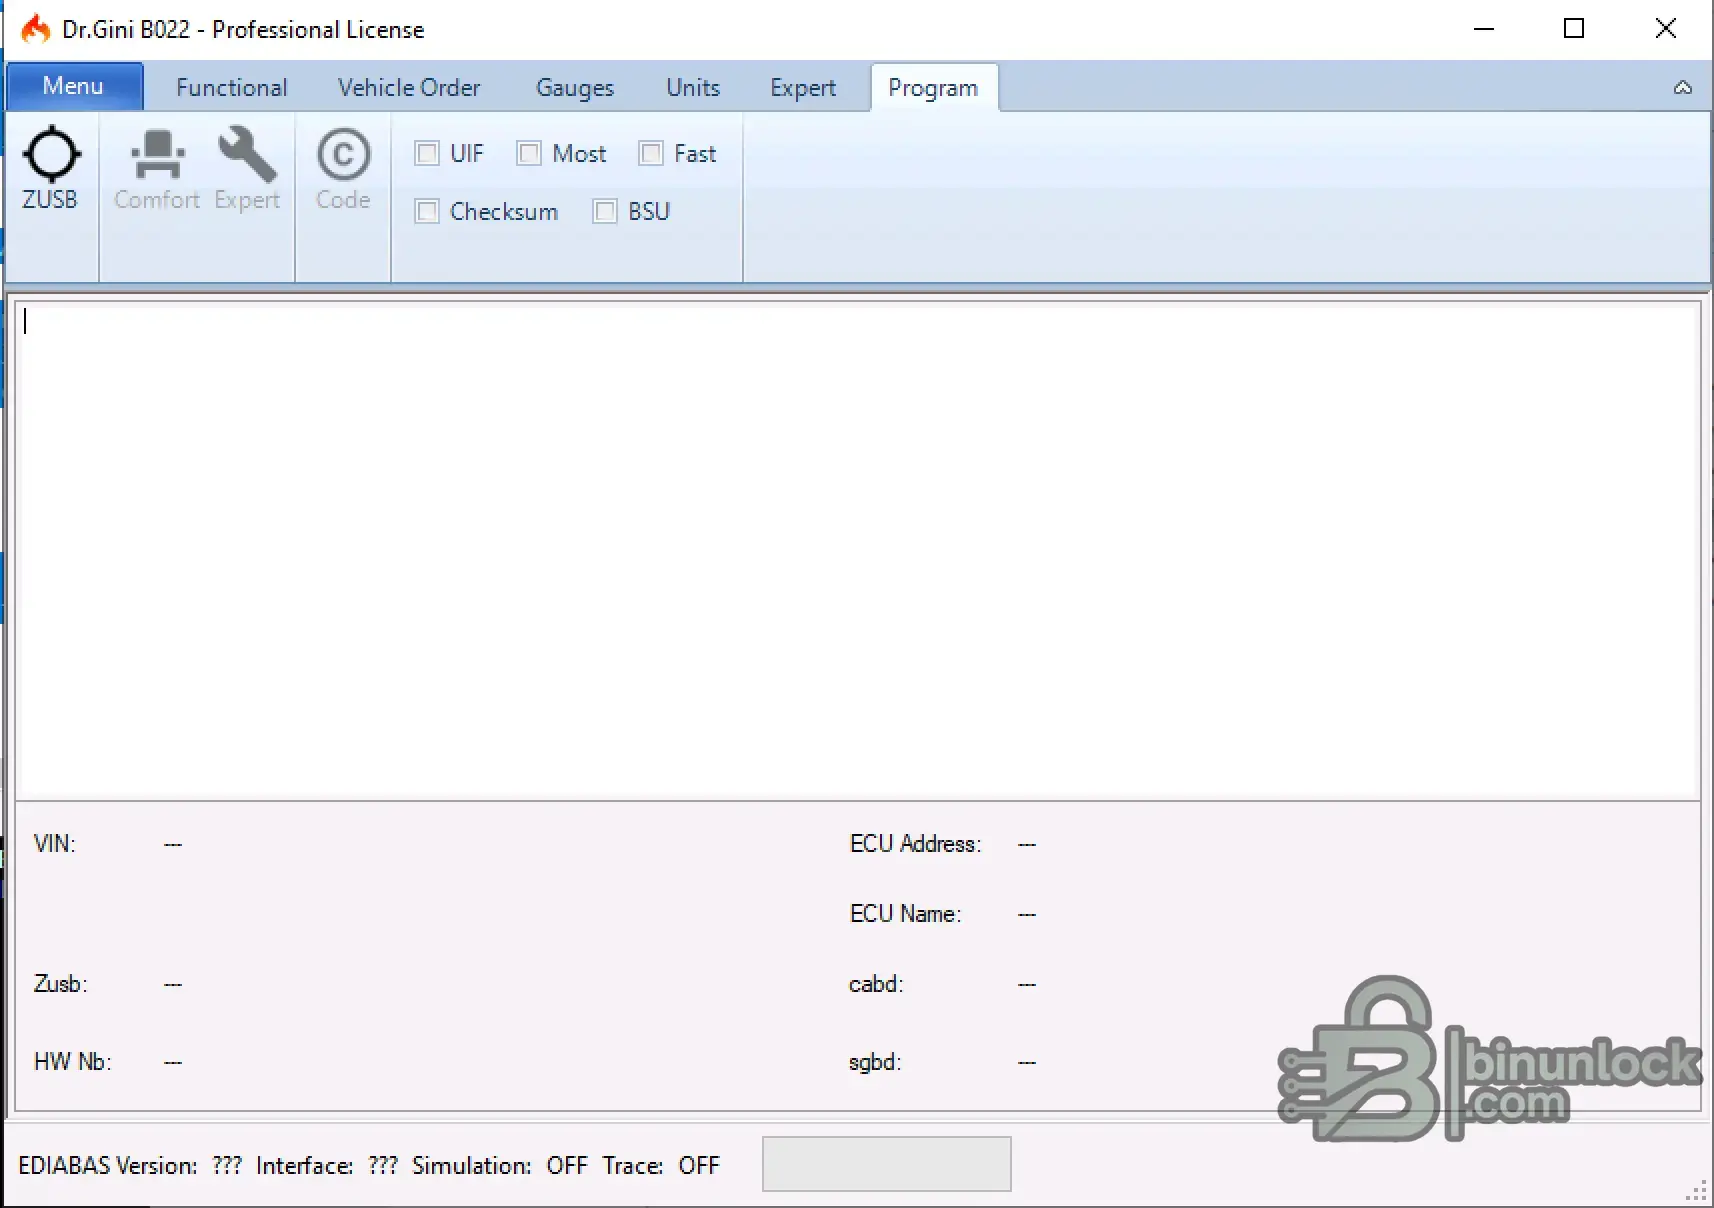Check the BSU option
1714x1208 pixels.
pyautogui.click(x=605, y=211)
